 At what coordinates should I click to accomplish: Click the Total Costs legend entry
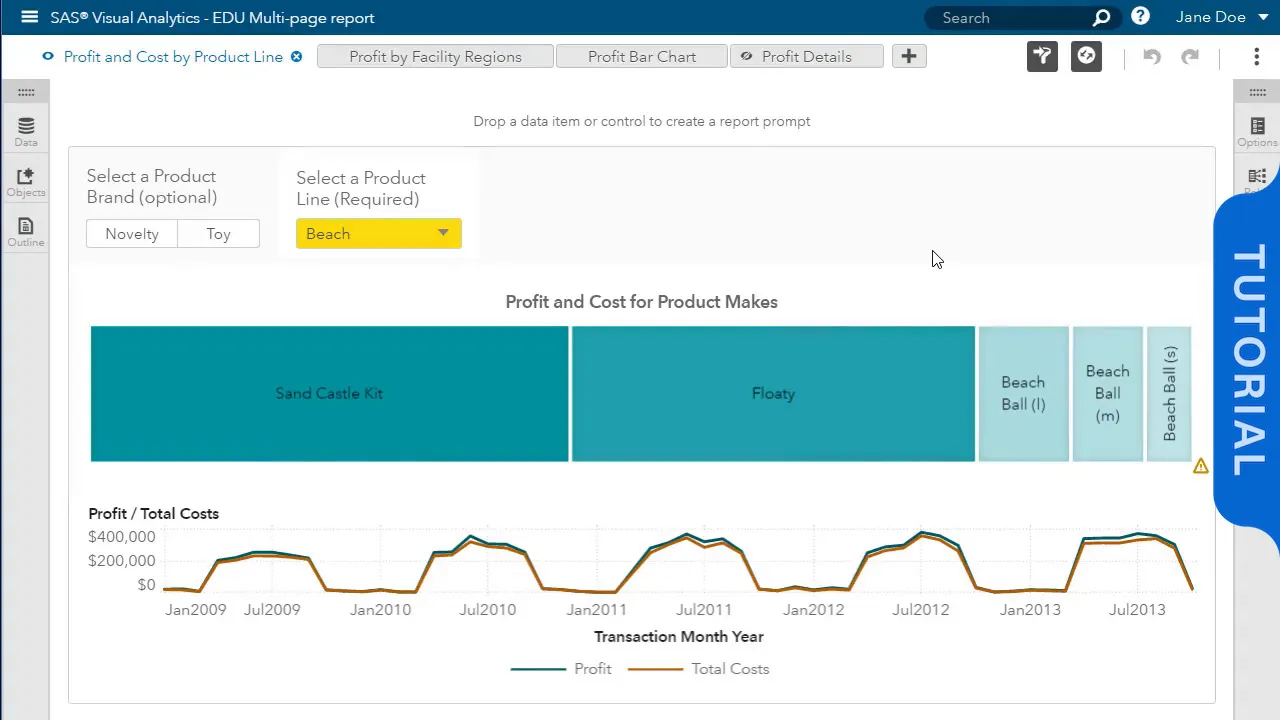(698, 669)
